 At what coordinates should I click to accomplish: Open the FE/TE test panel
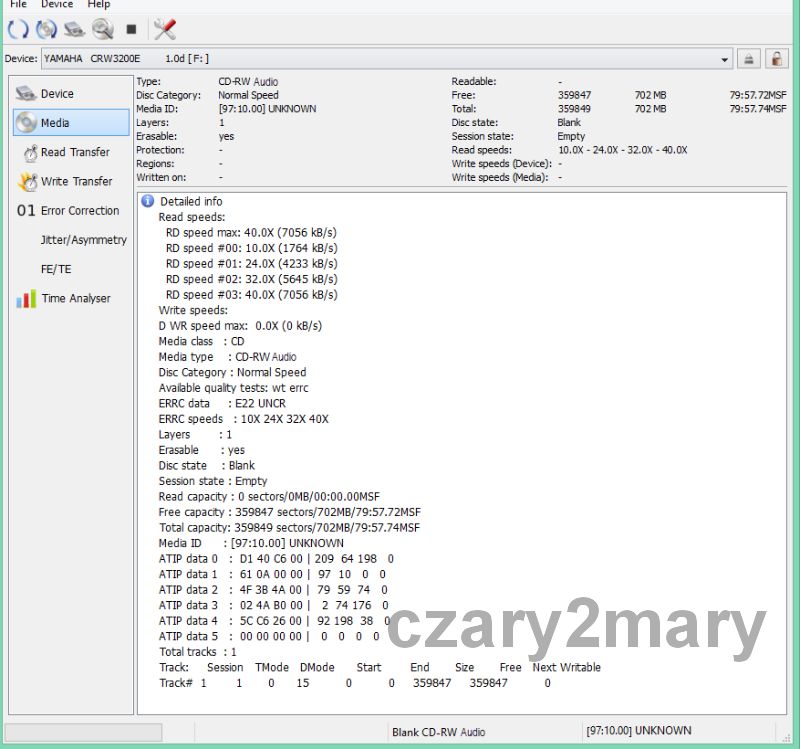pyautogui.click(x=56, y=269)
